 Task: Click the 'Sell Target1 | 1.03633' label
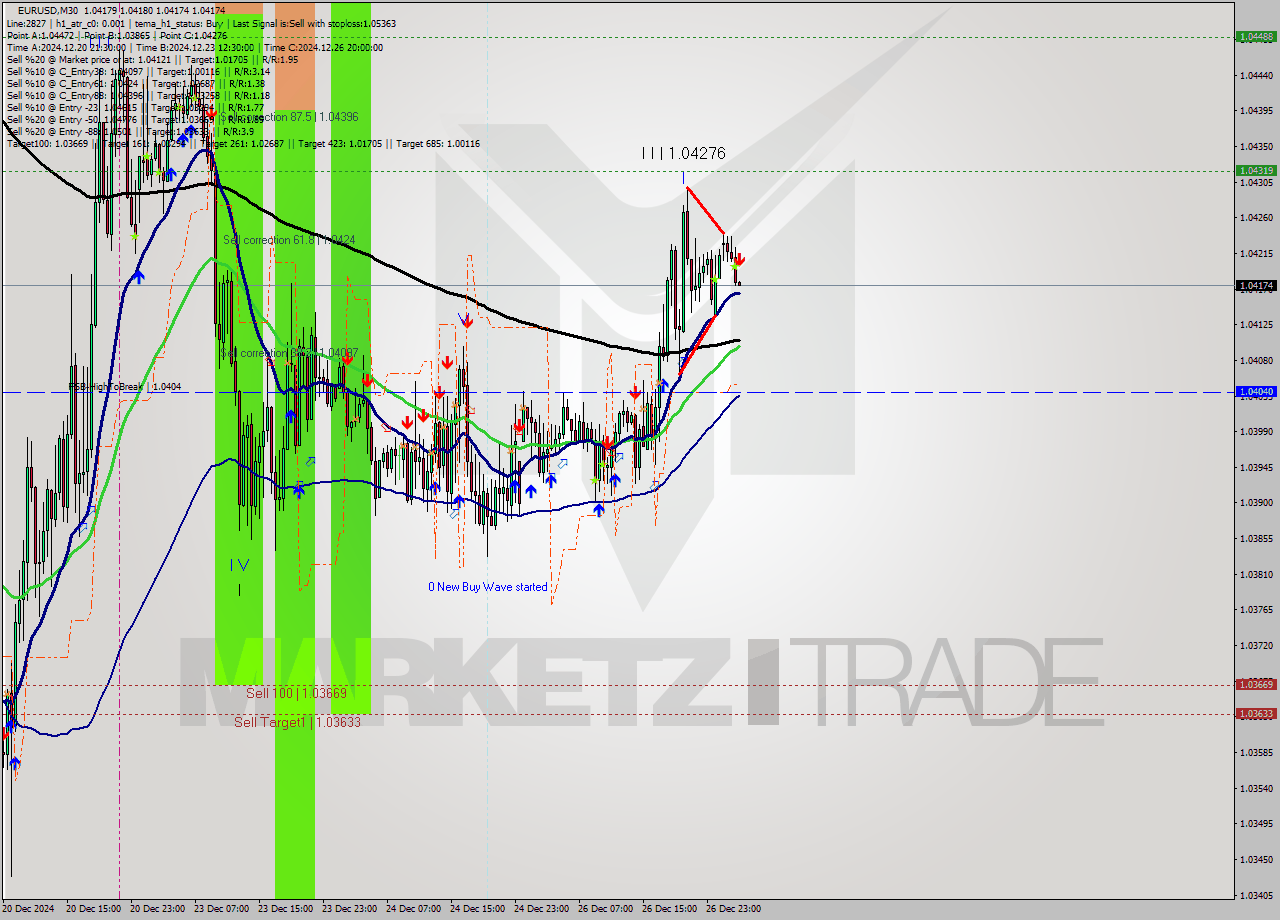click(x=297, y=722)
